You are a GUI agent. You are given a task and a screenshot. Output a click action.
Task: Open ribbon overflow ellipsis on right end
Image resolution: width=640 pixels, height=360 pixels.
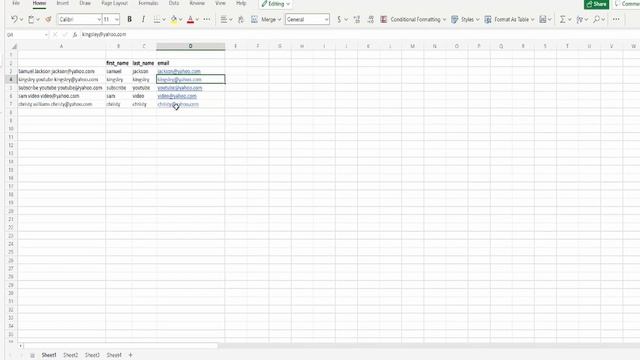pyautogui.click(x=616, y=19)
